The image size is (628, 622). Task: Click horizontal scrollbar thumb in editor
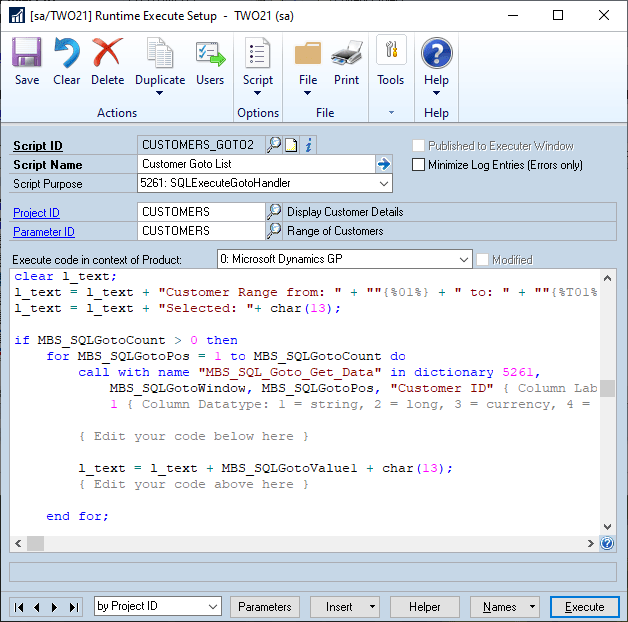[x=35, y=543]
